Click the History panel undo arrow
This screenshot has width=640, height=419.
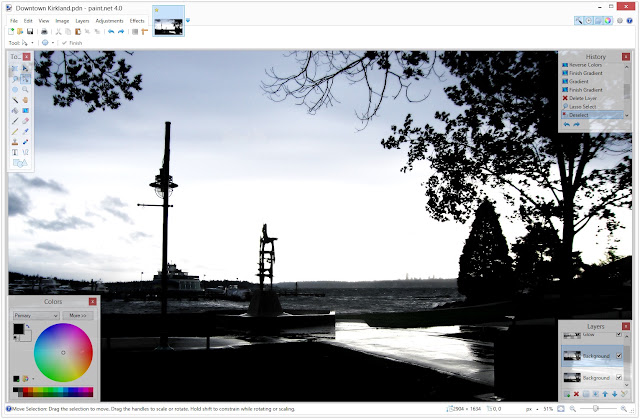click(x=567, y=124)
